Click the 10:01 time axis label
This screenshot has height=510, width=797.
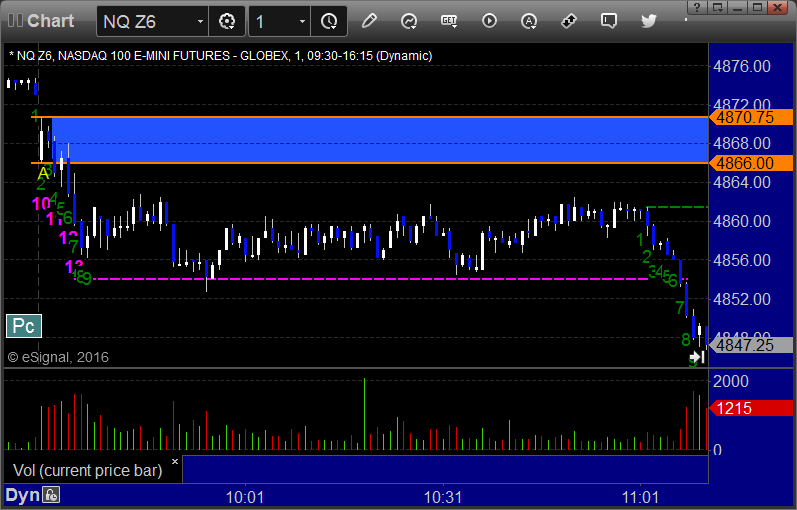(x=245, y=497)
